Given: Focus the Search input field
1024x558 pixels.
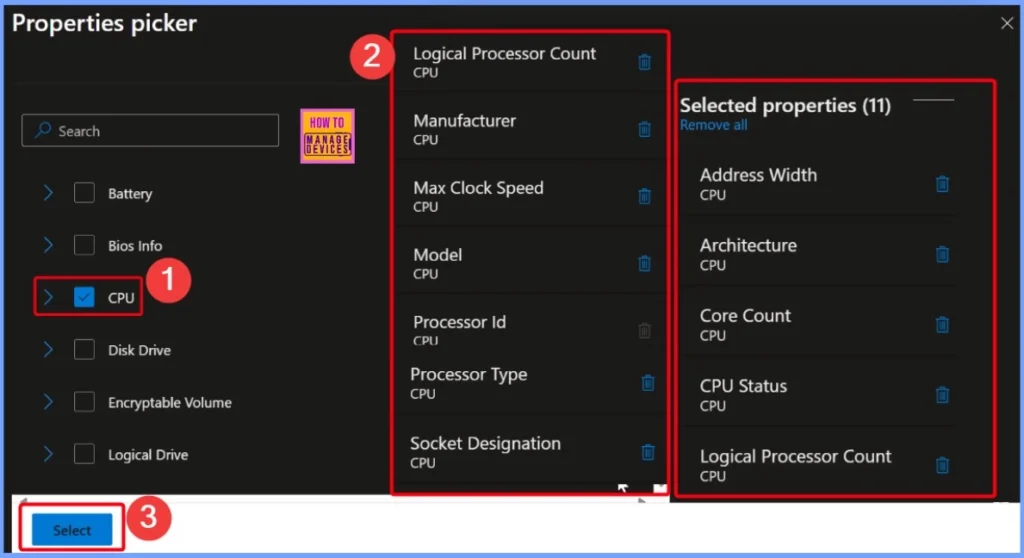Looking at the screenshot, I should coord(150,131).
